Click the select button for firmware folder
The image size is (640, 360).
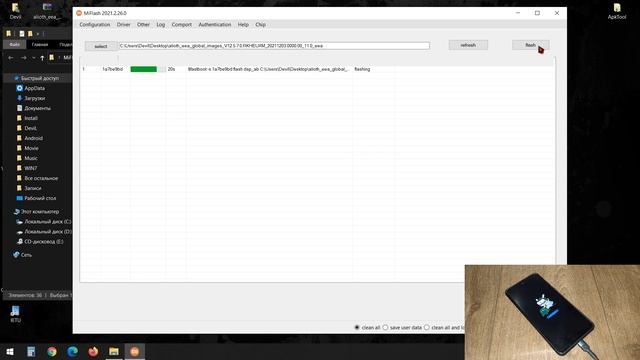(101, 46)
